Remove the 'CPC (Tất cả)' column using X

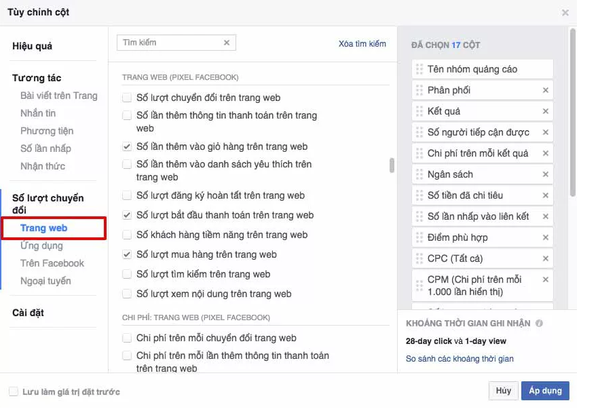[545, 258]
